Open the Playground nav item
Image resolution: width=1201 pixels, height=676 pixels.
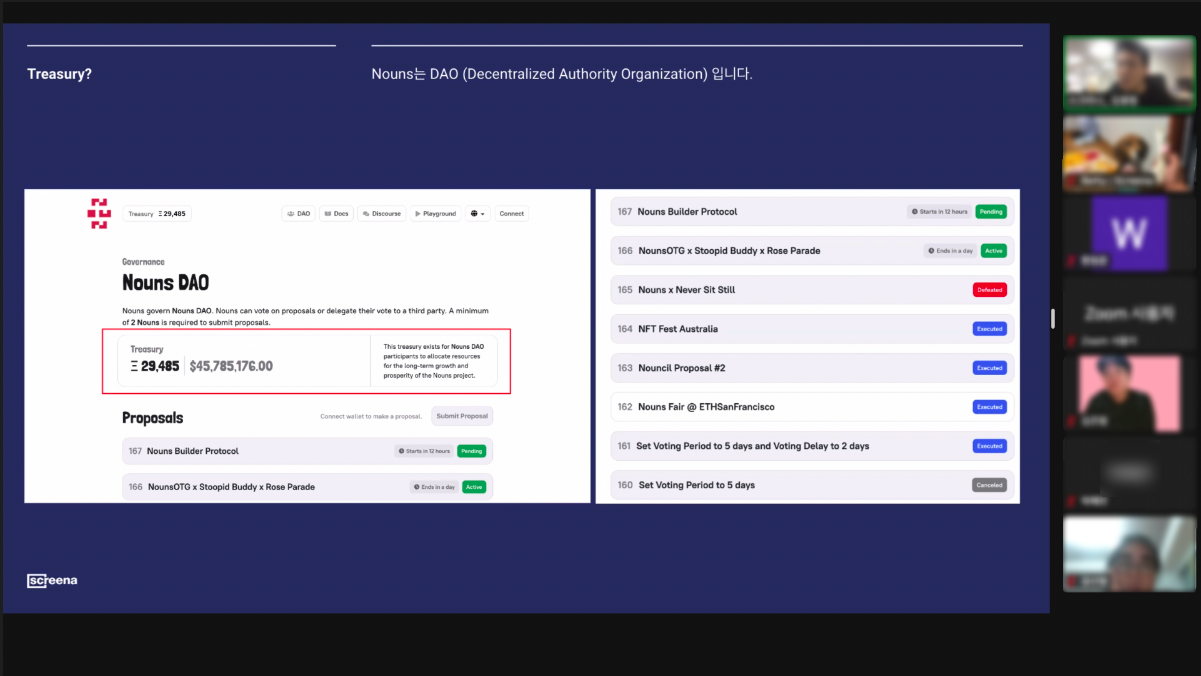click(435, 213)
